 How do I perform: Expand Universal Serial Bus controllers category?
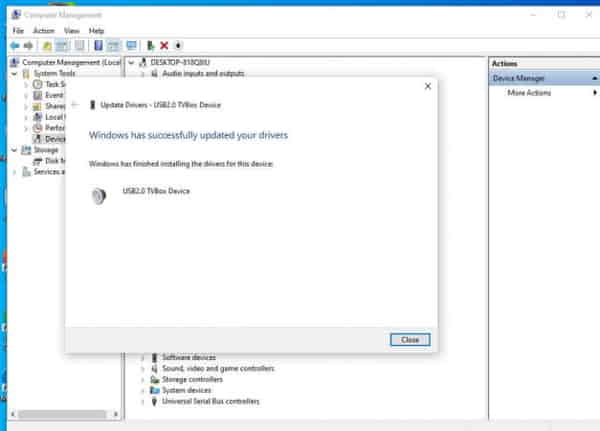(143, 402)
